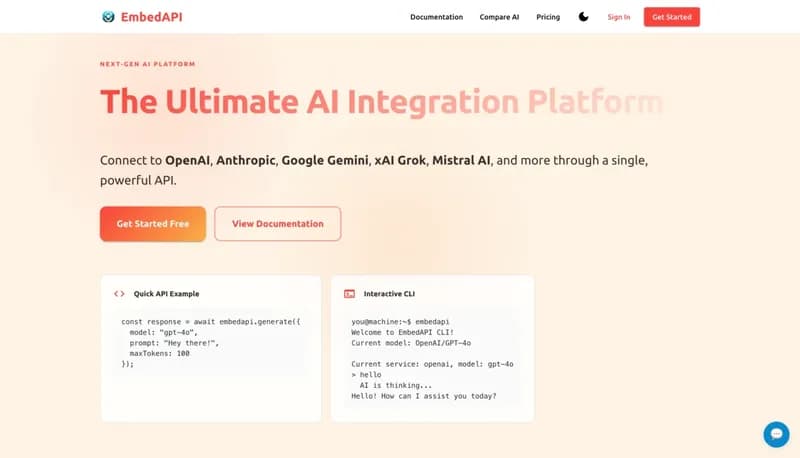Toggle dark mode with the moon icon
This screenshot has height=458, width=800.
click(583, 17)
